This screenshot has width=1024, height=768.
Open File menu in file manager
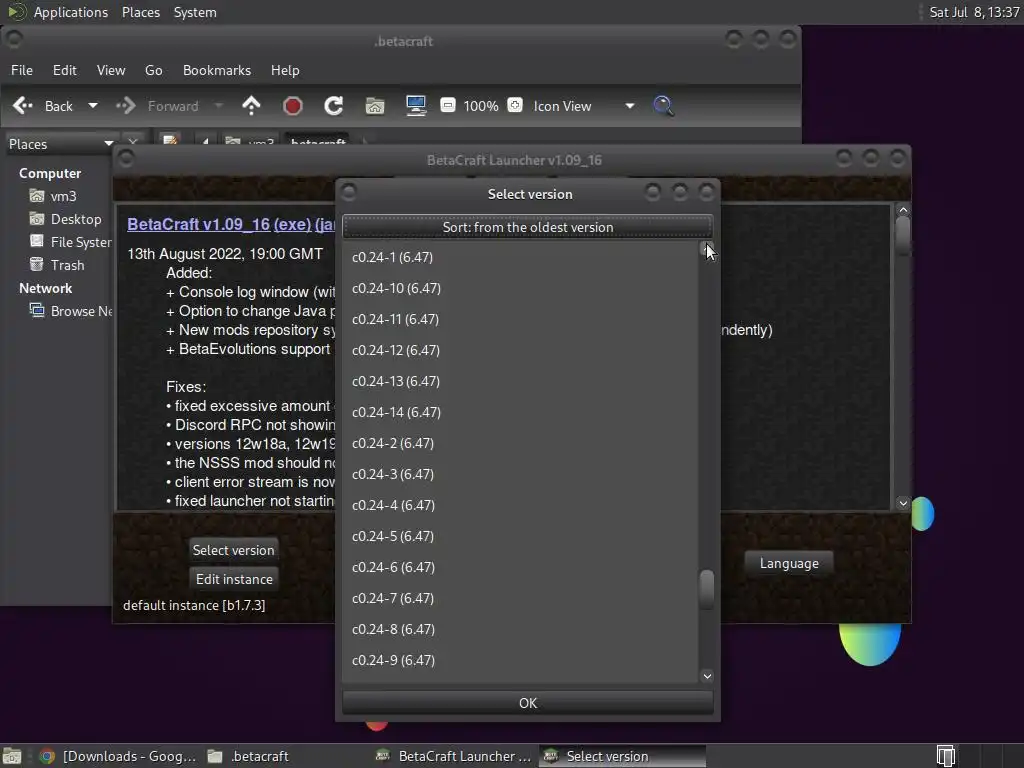pos(22,70)
